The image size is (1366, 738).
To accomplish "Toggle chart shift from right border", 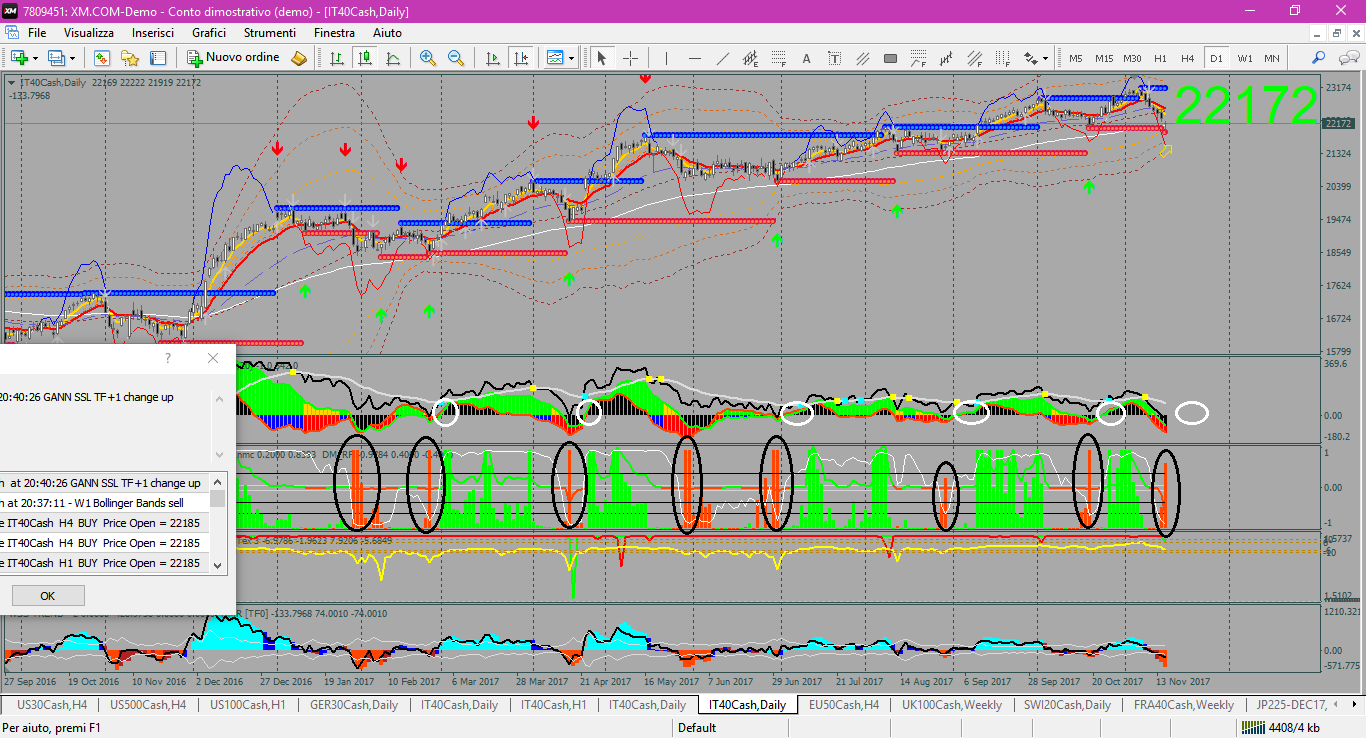I will click(520, 58).
